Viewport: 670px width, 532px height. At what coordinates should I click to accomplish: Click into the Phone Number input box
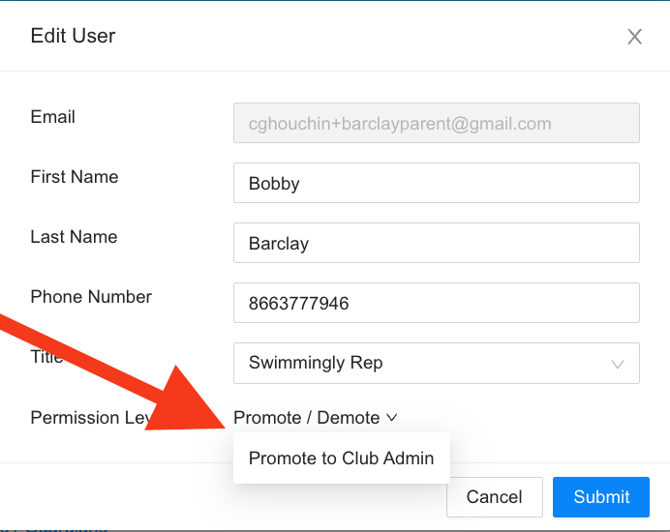(x=436, y=303)
